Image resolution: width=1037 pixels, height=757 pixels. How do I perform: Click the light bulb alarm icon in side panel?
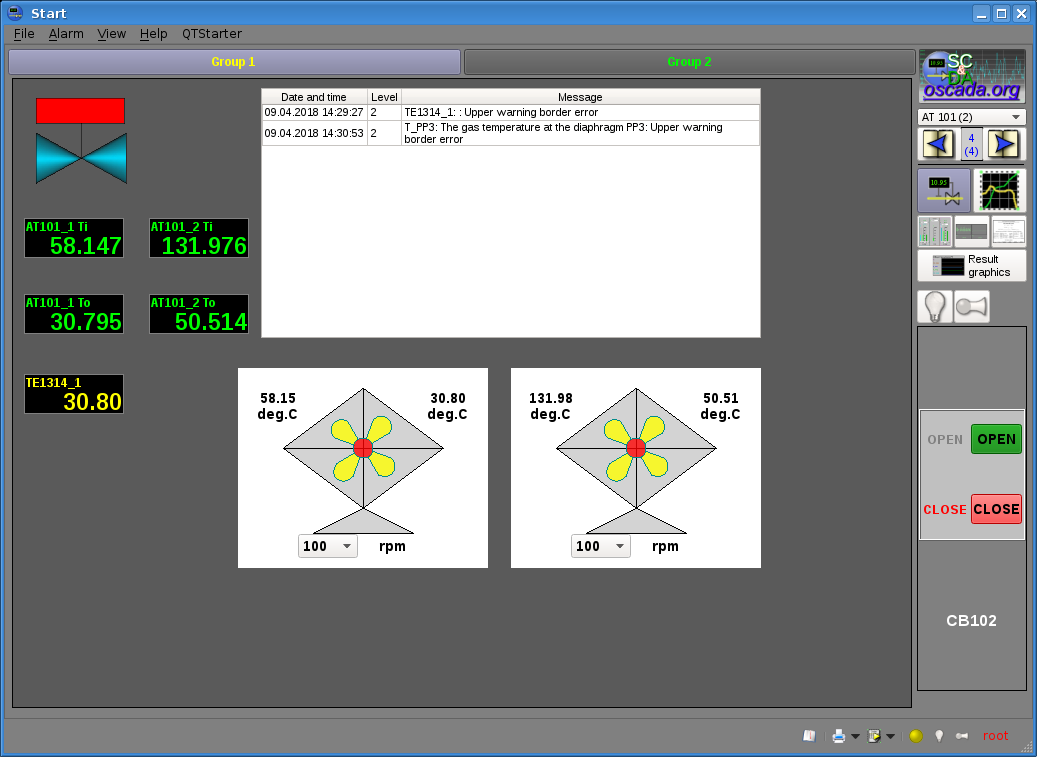pos(934,307)
